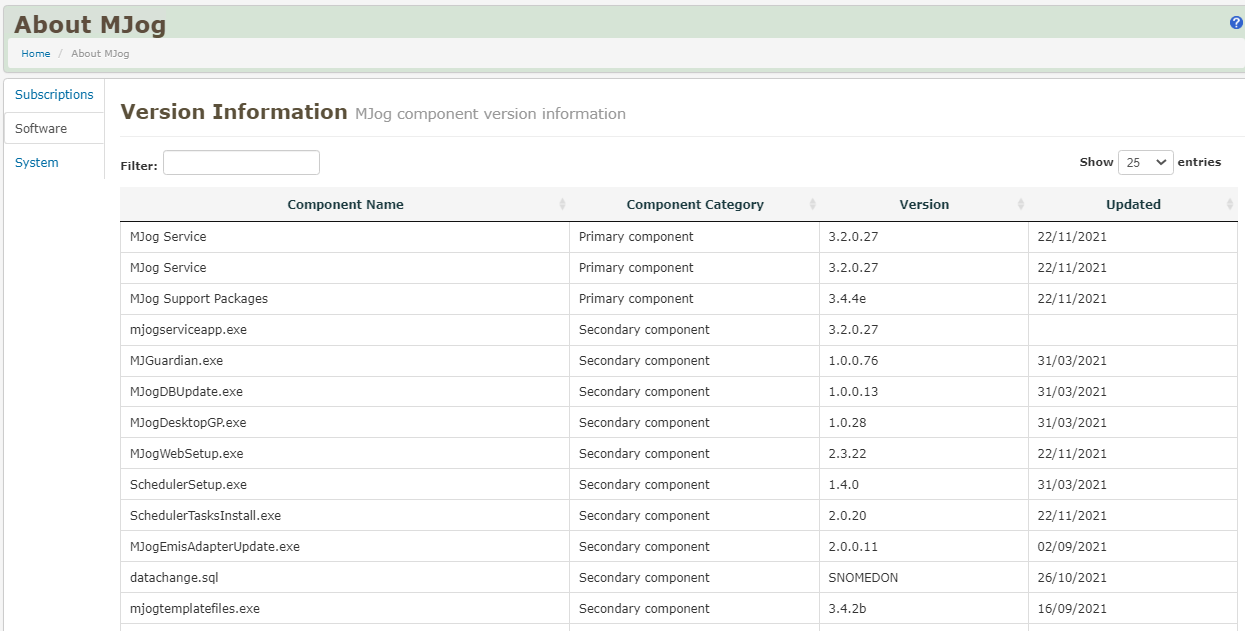Sort by Component Name column header
Viewport: 1245px width, 631px height.
coord(345,205)
